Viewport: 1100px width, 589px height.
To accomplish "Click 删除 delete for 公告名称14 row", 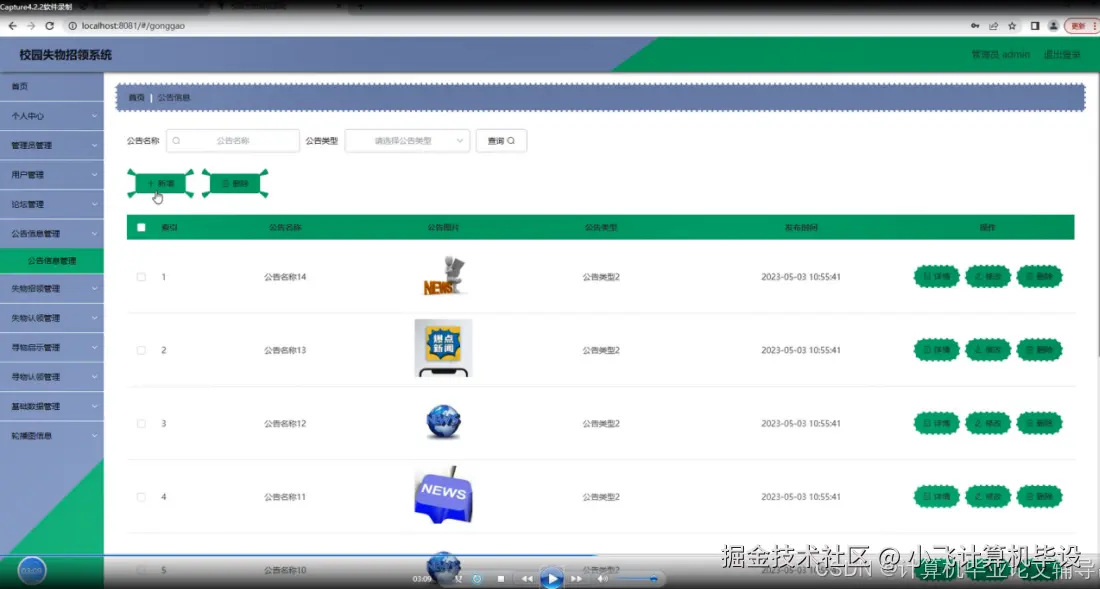I will (x=1040, y=276).
